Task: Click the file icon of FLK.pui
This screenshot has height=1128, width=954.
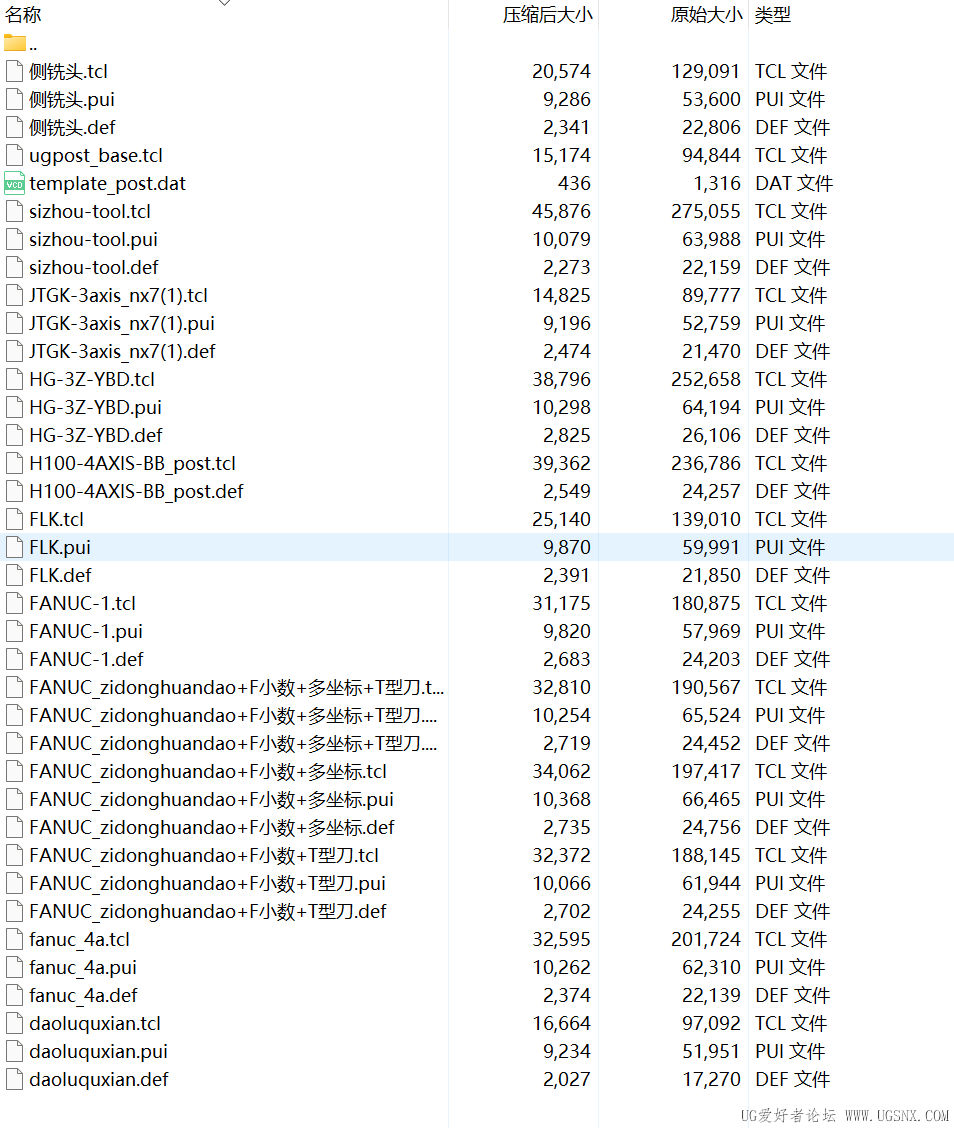Action: (x=14, y=547)
